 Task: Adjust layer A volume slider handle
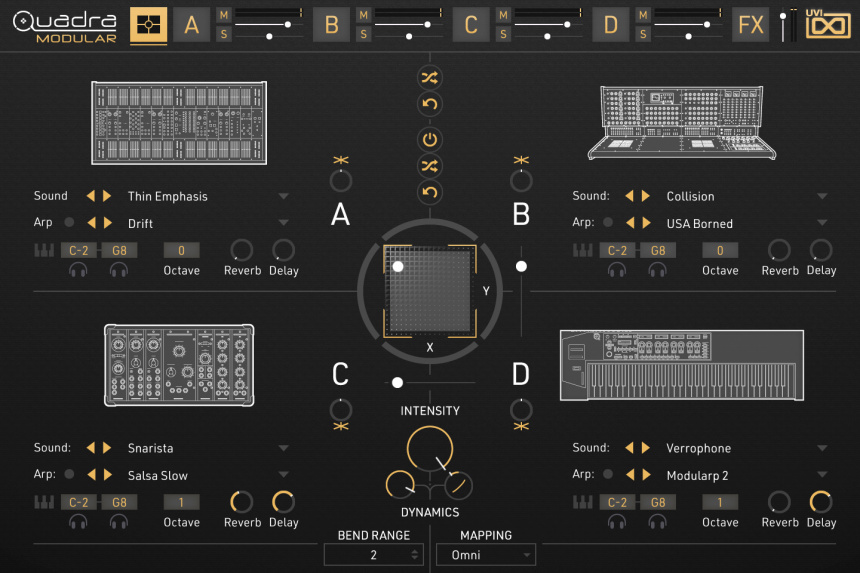tap(287, 25)
